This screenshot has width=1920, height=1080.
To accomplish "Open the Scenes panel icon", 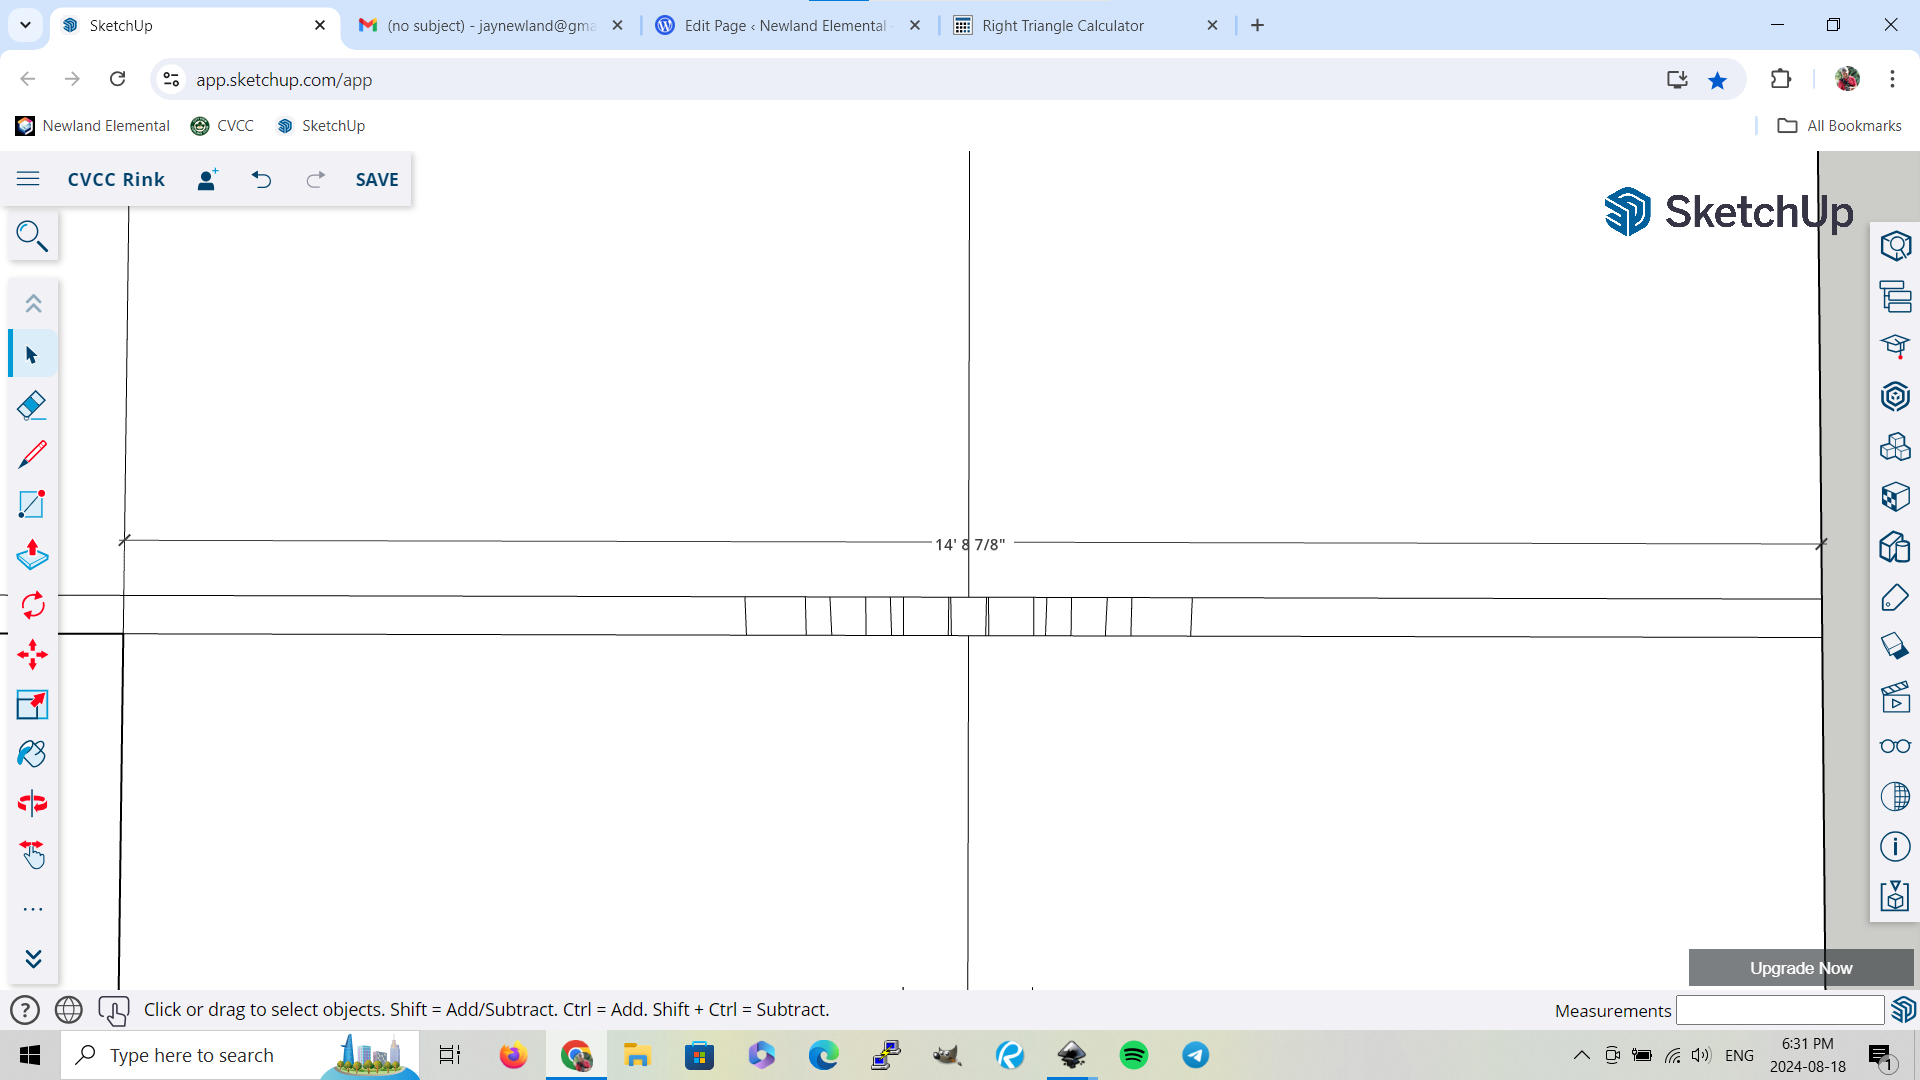I will coord(1895,697).
